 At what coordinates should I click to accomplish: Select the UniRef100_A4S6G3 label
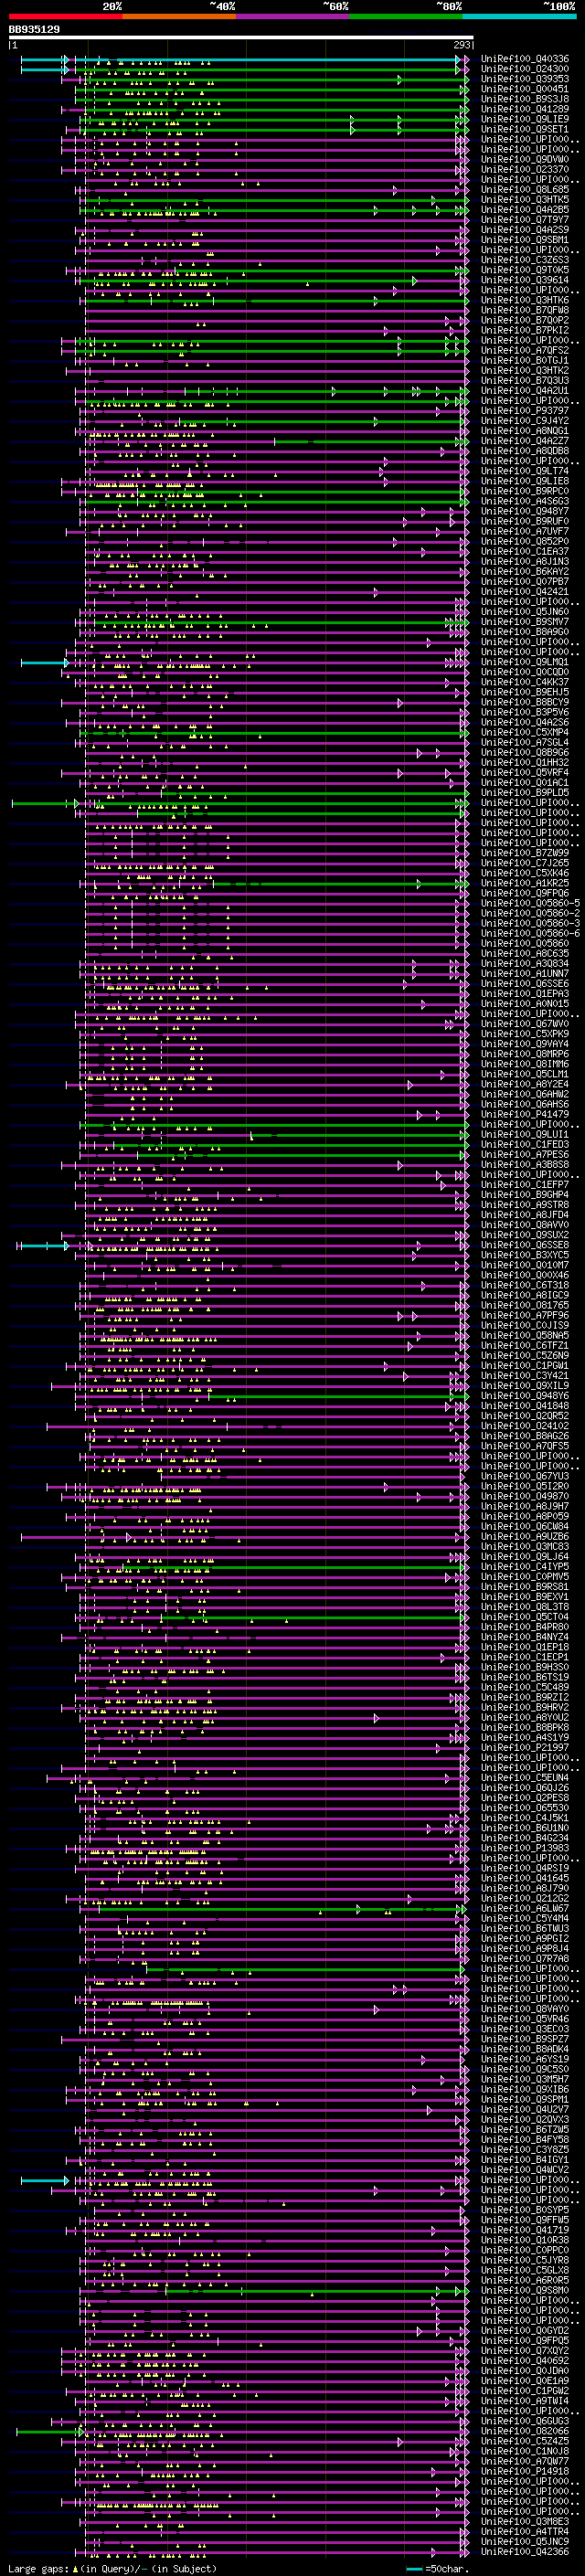pyautogui.click(x=525, y=501)
